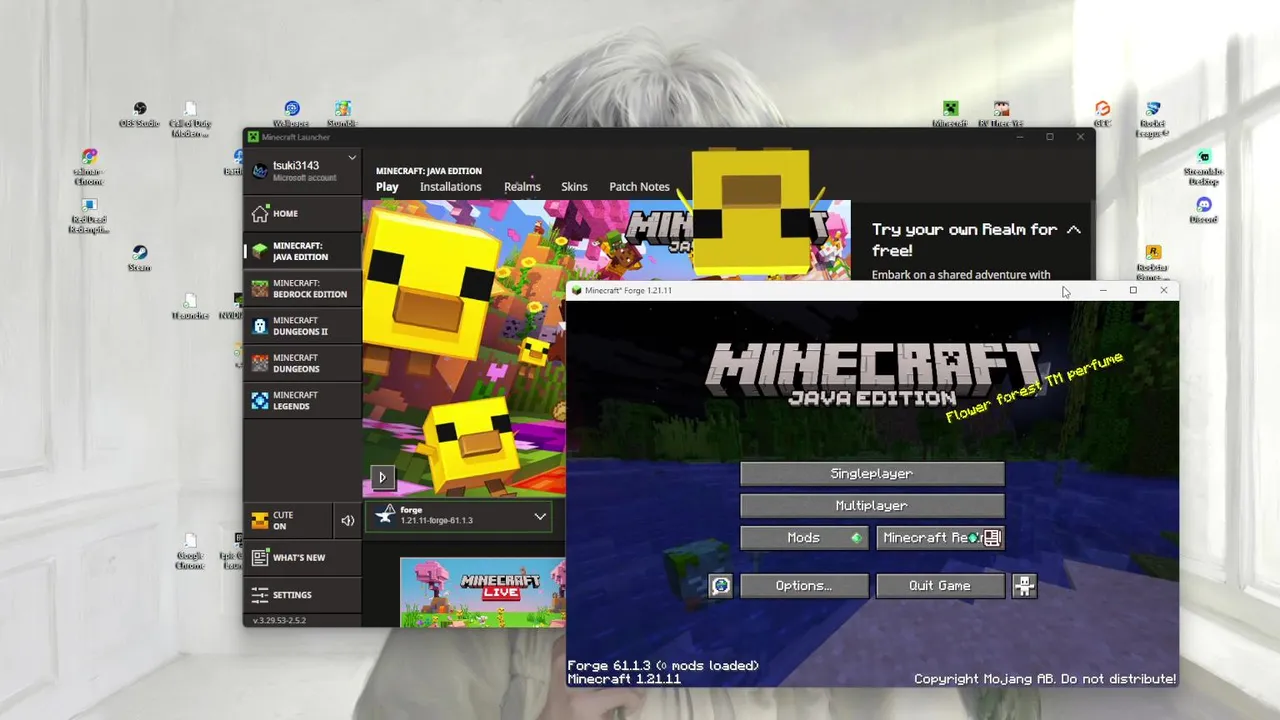Click the launcher version v.3.29.53-2.5.2 text
Image resolution: width=1280 pixels, height=720 pixels.
point(279,621)
